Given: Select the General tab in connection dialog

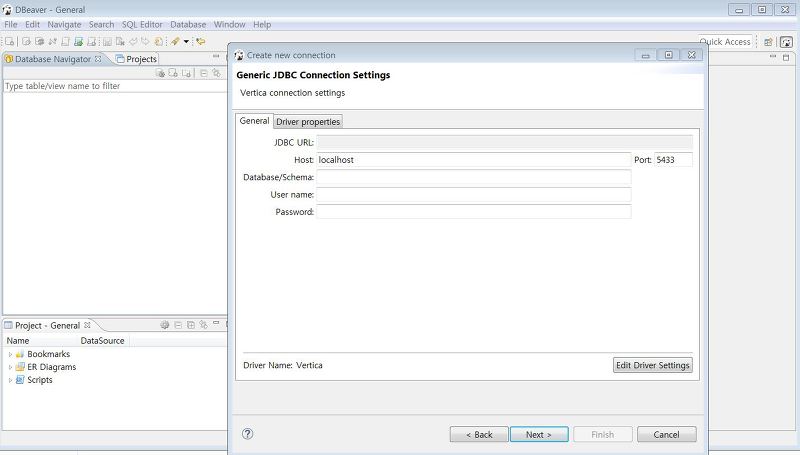Looking at the screenshot, I should pos(255,120).
